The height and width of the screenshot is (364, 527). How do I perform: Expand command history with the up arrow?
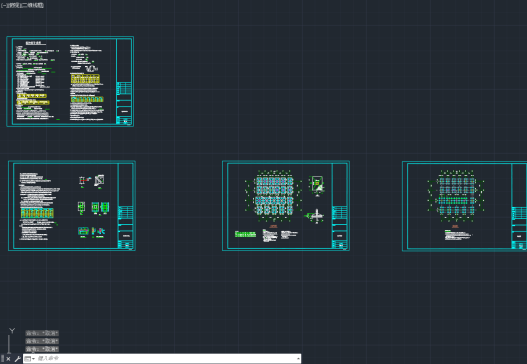[x=298, y=359]
